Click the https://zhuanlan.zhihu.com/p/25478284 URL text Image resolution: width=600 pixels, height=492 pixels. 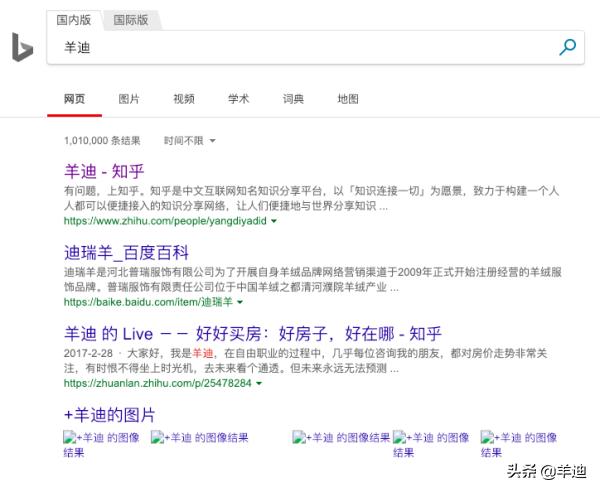tap(158, 383)
